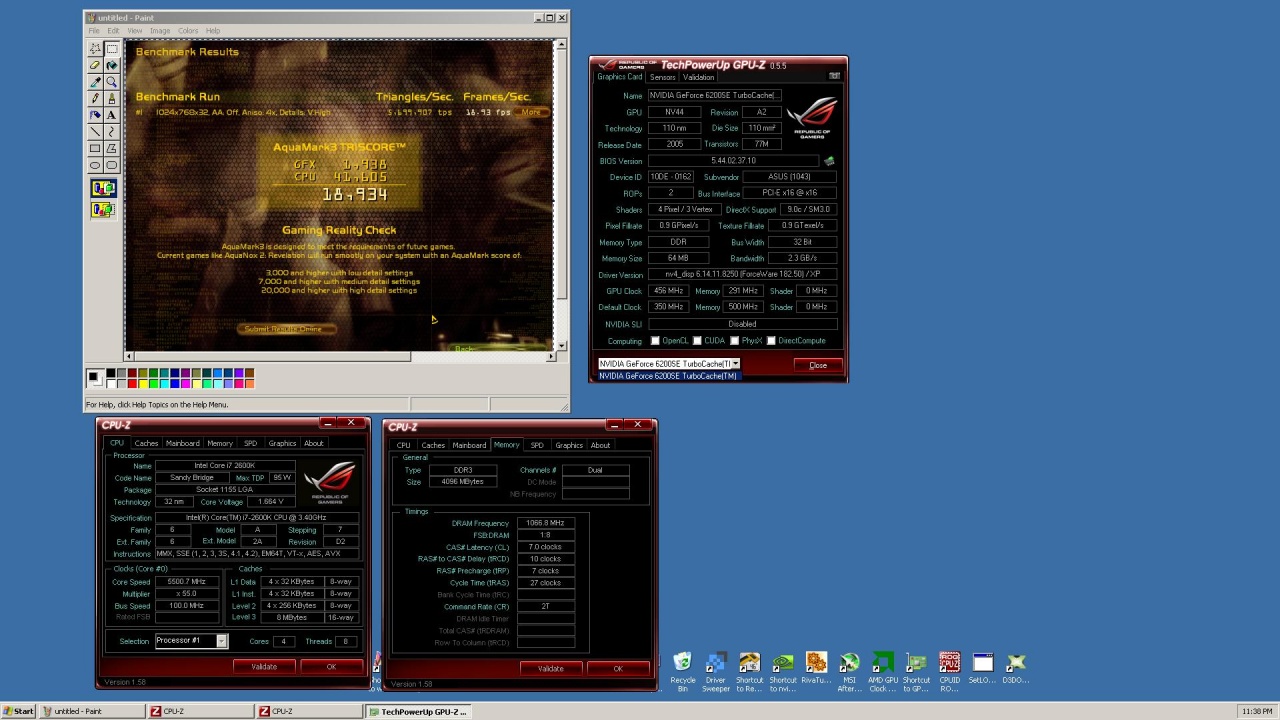
Task: Check the PhysX checkbox in GPU-Z
Action: (735, 341)
